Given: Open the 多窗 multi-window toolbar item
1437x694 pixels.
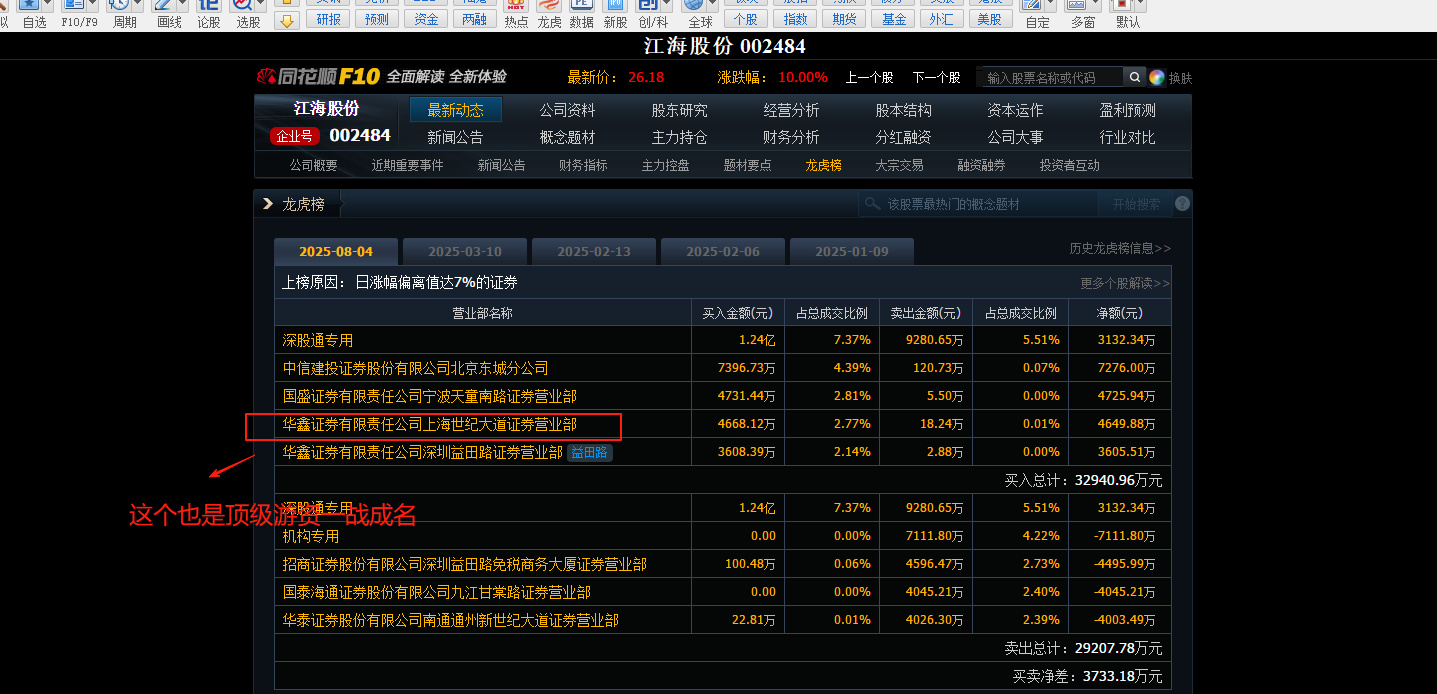Looking at the screenshot, I should click(1083, 14).
